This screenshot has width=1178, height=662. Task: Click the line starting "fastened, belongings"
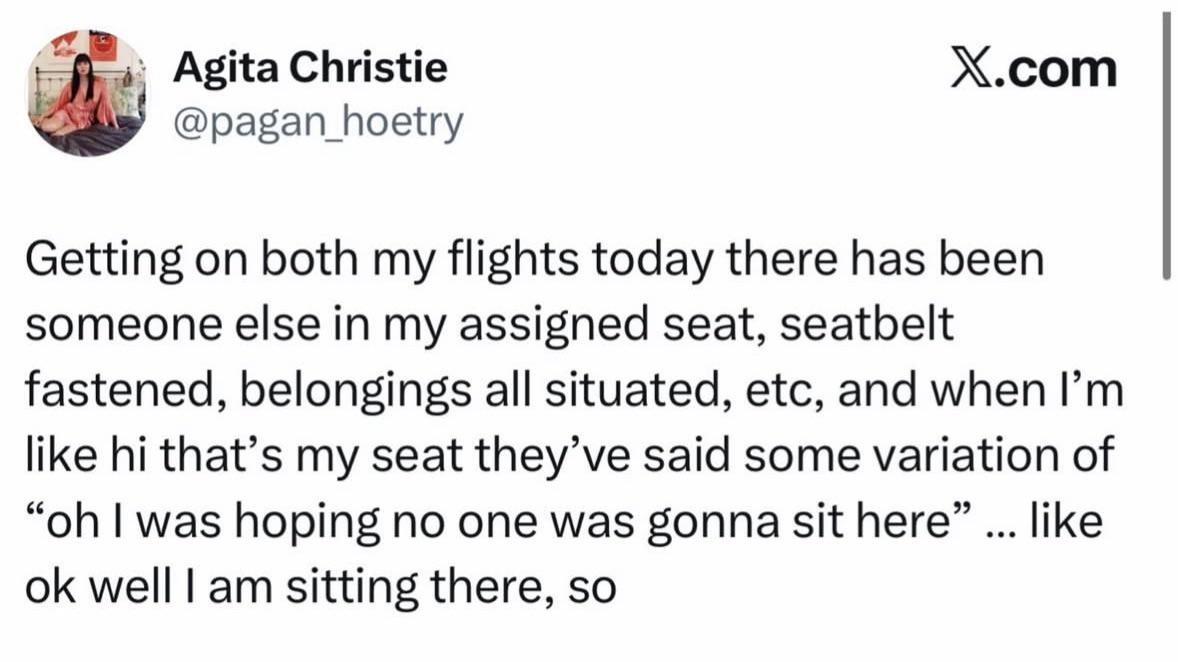click(x=575, y=391)
